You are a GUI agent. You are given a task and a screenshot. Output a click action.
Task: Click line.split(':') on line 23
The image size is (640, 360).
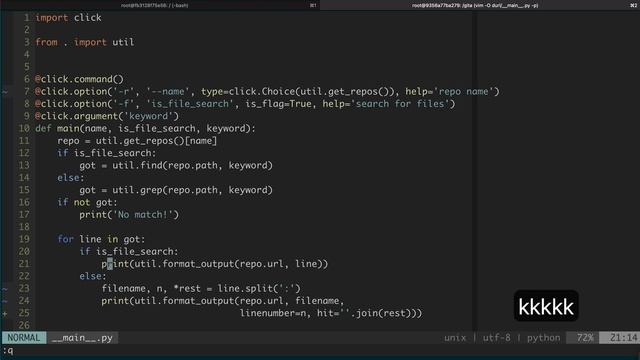(259, 289)
